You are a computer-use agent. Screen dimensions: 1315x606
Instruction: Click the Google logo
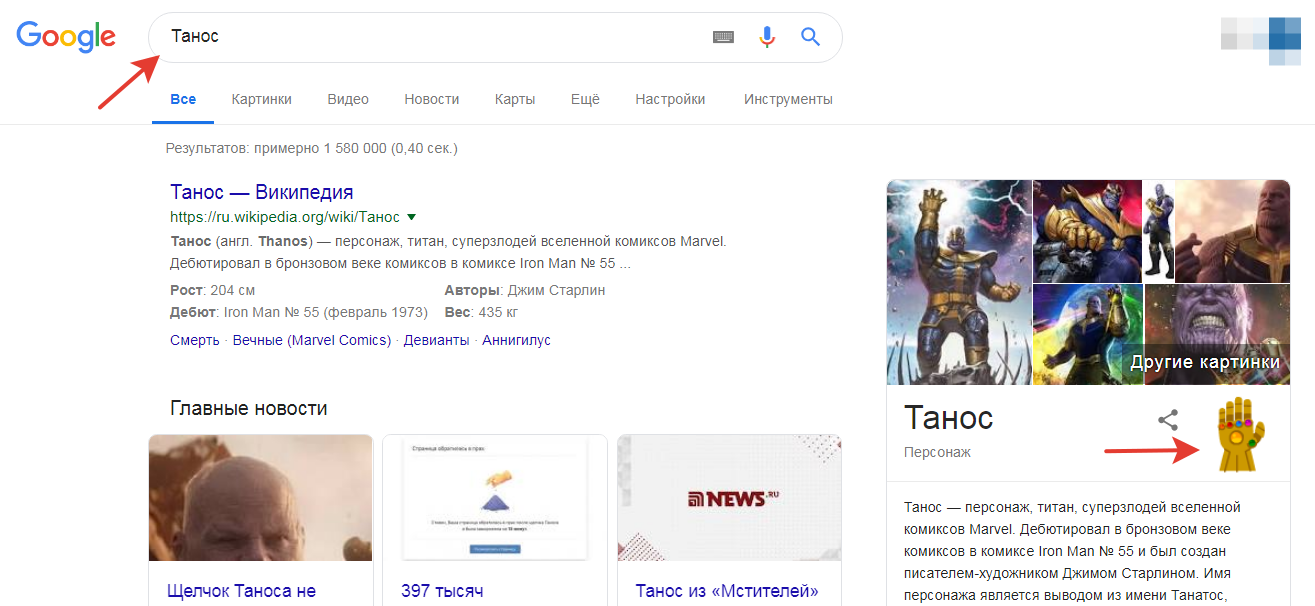(66, 37)
